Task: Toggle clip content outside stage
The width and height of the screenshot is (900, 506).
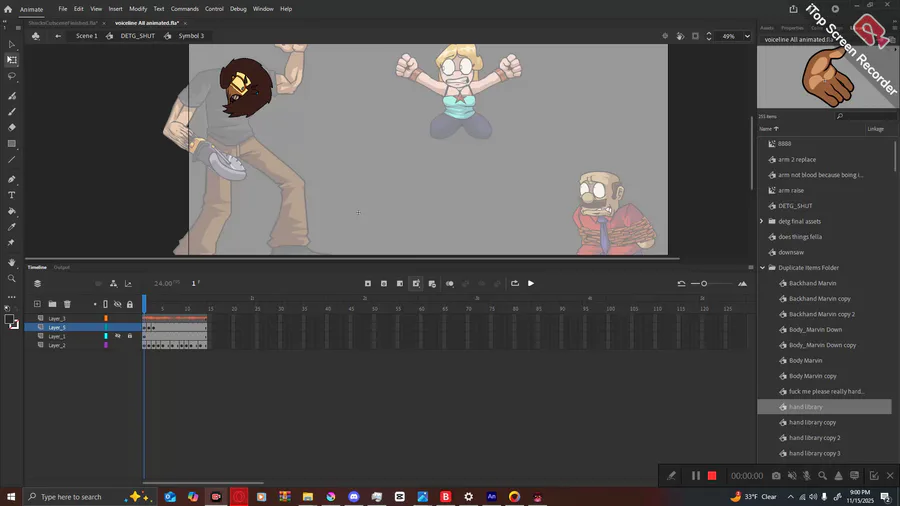Action: coord(695,36)
